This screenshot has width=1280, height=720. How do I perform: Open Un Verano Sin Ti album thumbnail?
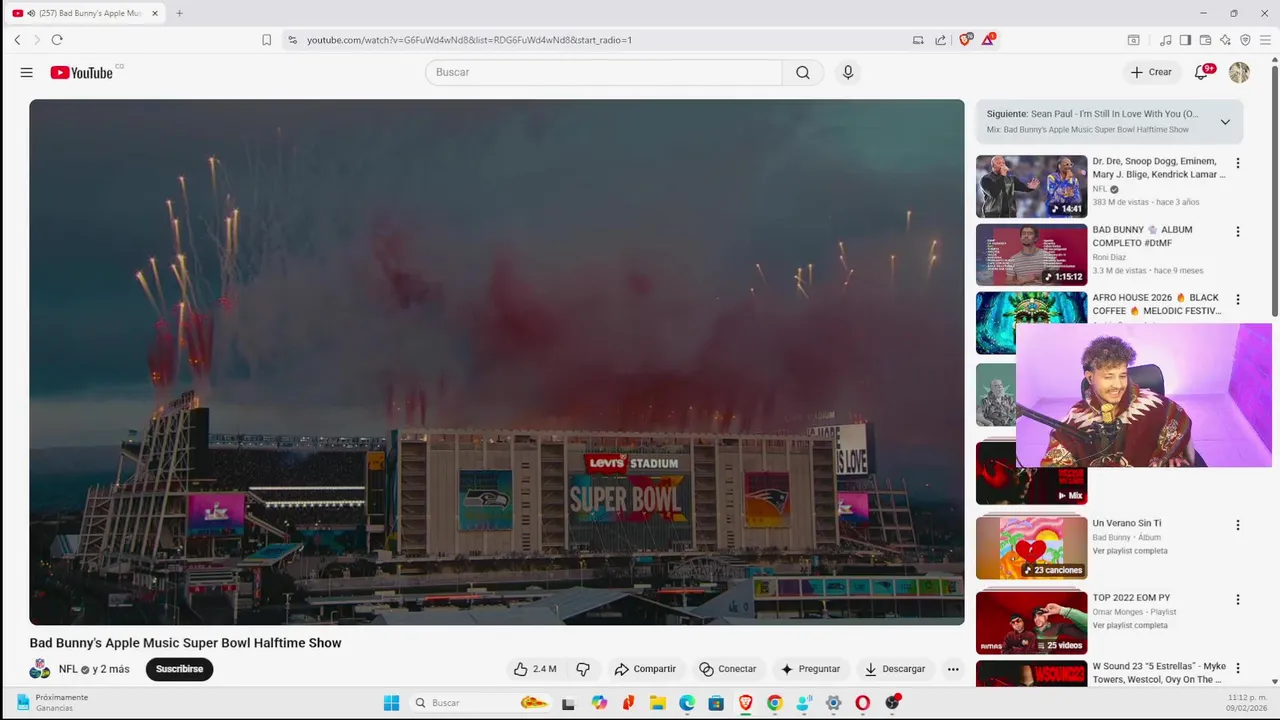click(x=1031, y=548)
